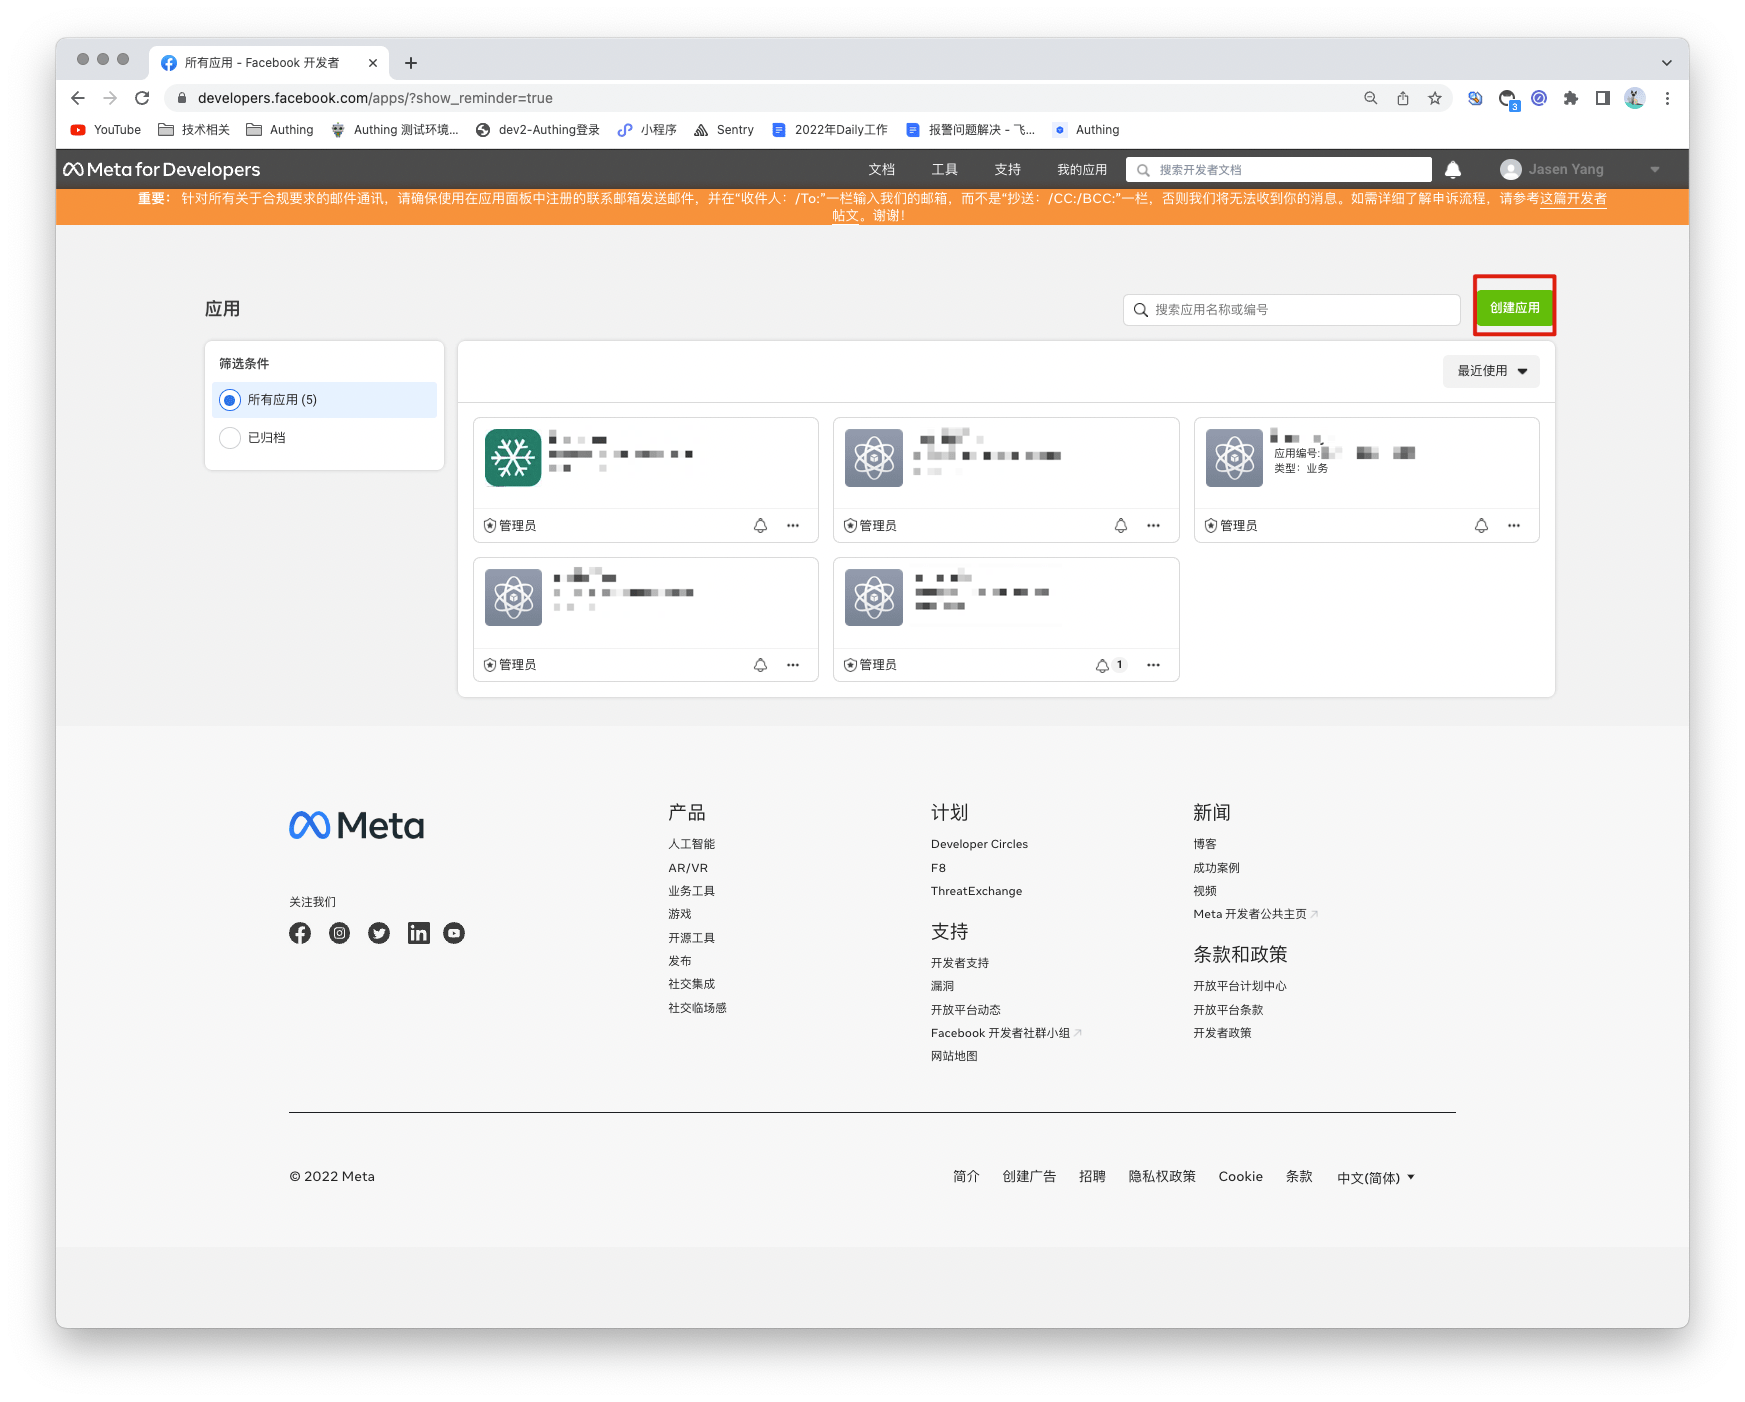1745x1402 pixels.
Task: Open Meta's Twitter social icon in footer
Action: point(379,933)
